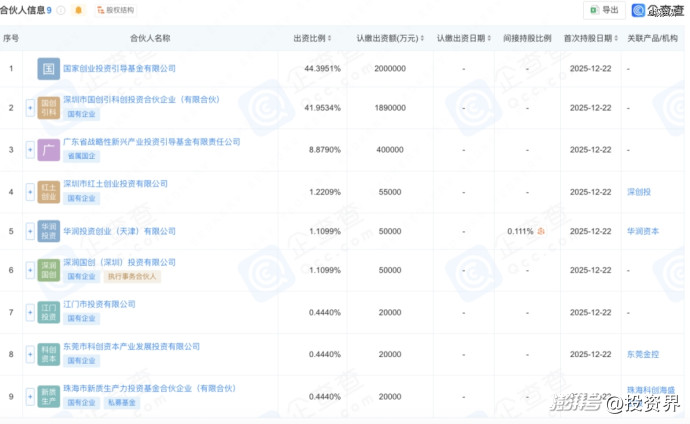Click the 华润投资 company logo icon
This screenshot has height=424, width=690.
pos(48,231)
